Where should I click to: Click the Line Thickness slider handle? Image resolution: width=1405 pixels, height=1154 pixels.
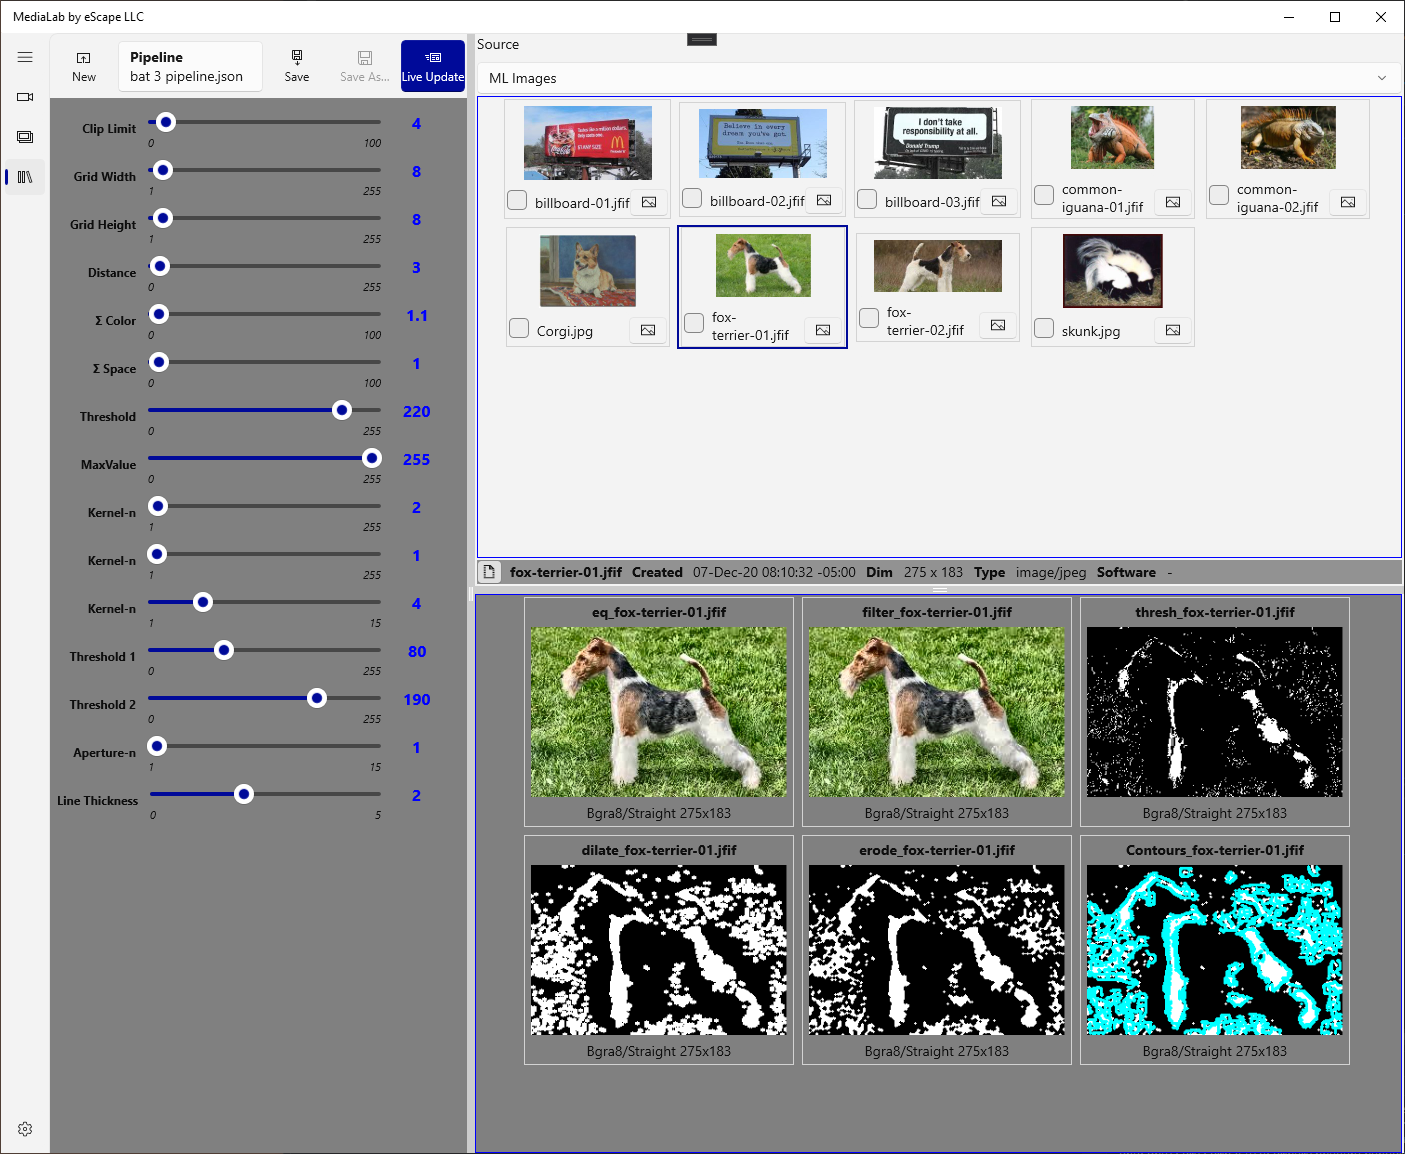tap(244, 794)
